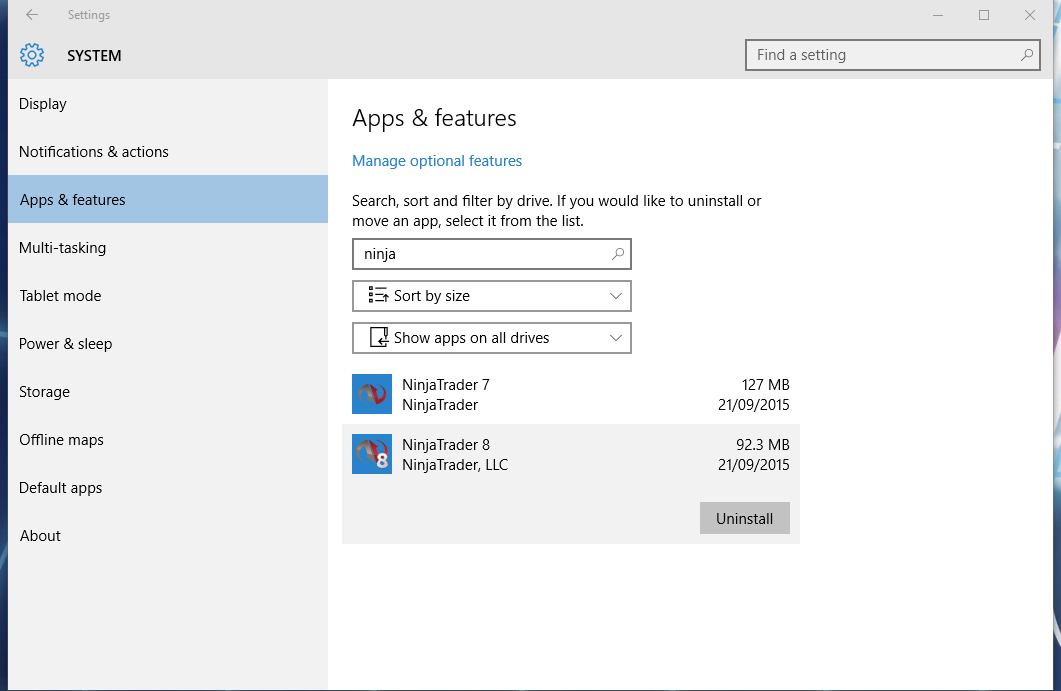1061x691 pixels.
Task: Click the sort icon beside Sort by size
Action: (378, 296)
